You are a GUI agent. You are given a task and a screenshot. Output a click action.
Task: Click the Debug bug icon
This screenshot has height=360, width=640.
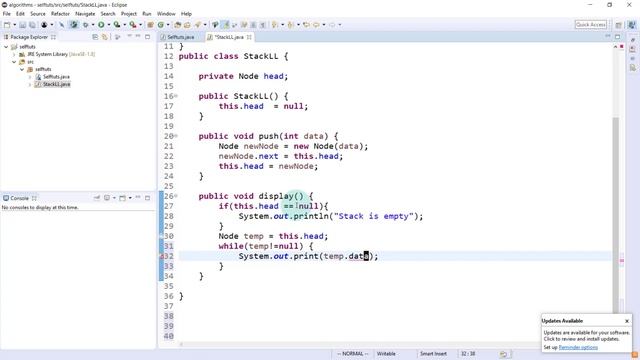click(x=85, y=25)
